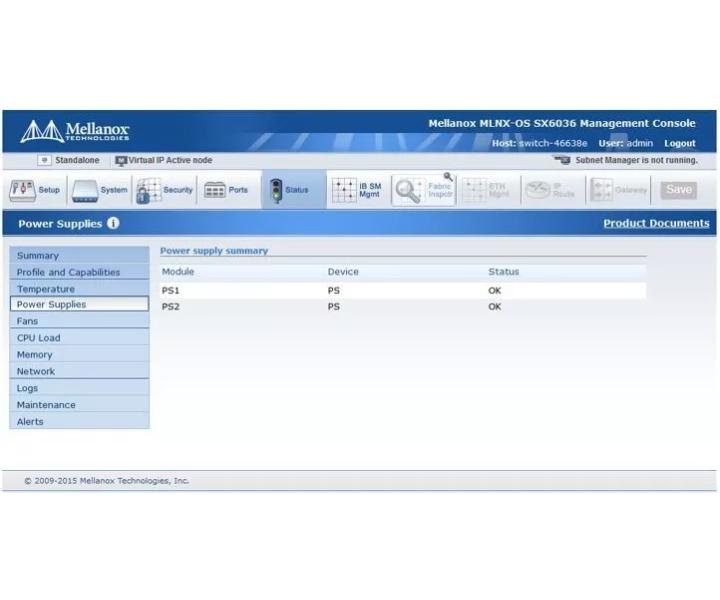Click the Save button
The image size is (720, 600).
[679, 190]
